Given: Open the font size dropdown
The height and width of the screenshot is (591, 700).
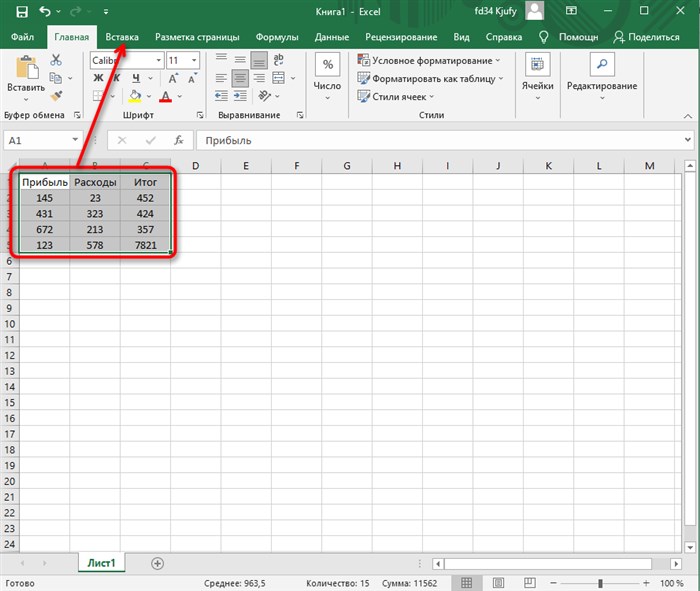Looking at the screenshot, I should pos(183,60).
